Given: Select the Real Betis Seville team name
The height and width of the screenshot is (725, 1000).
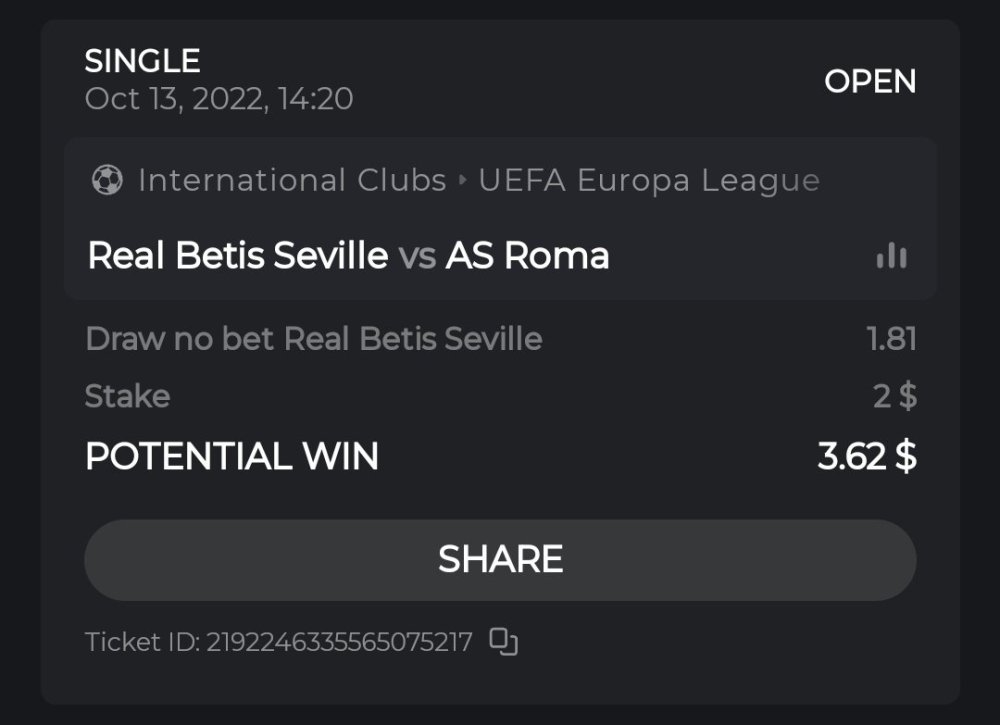Looking at the screenshot, I should click(238, 256).
